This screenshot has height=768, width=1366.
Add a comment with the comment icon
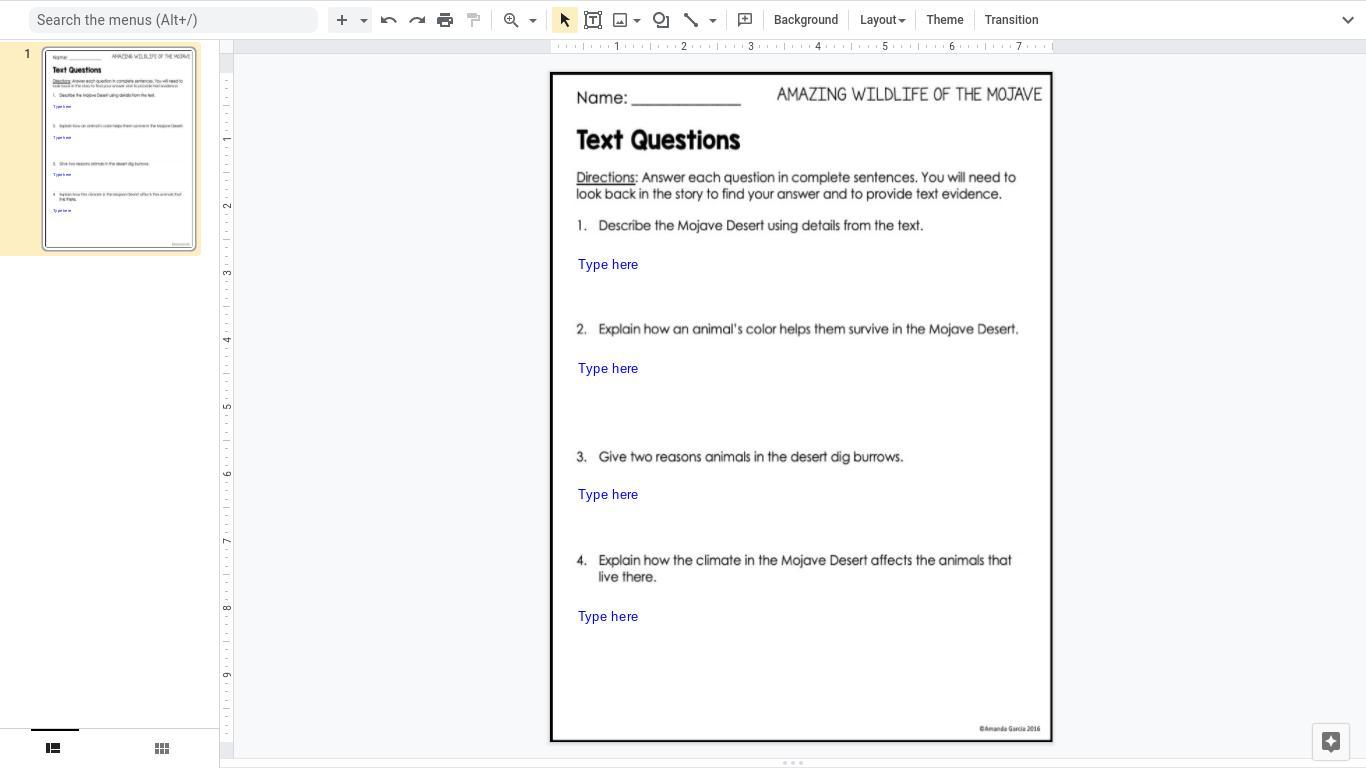745,20
